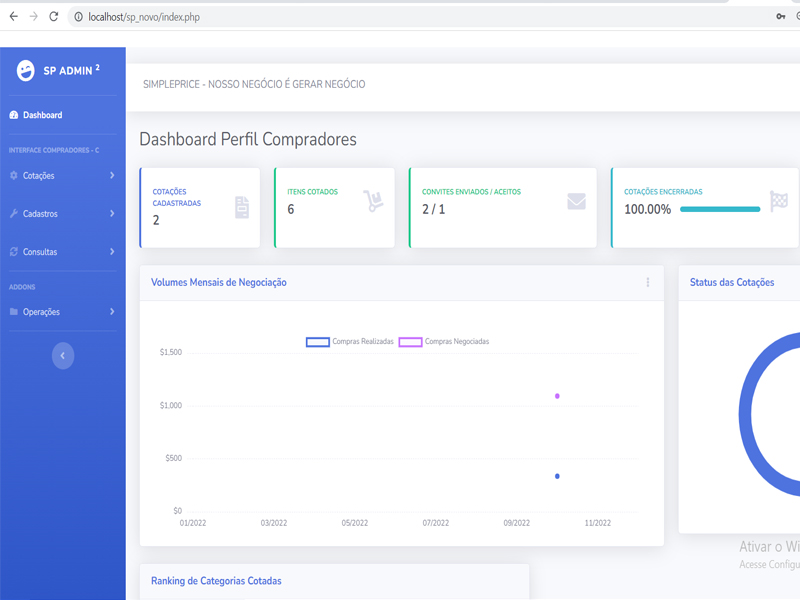The width and height of the screenshot is (800, 600).
Task: Click the Ranking de Categorias Cotadas heading
Action: 216,581
